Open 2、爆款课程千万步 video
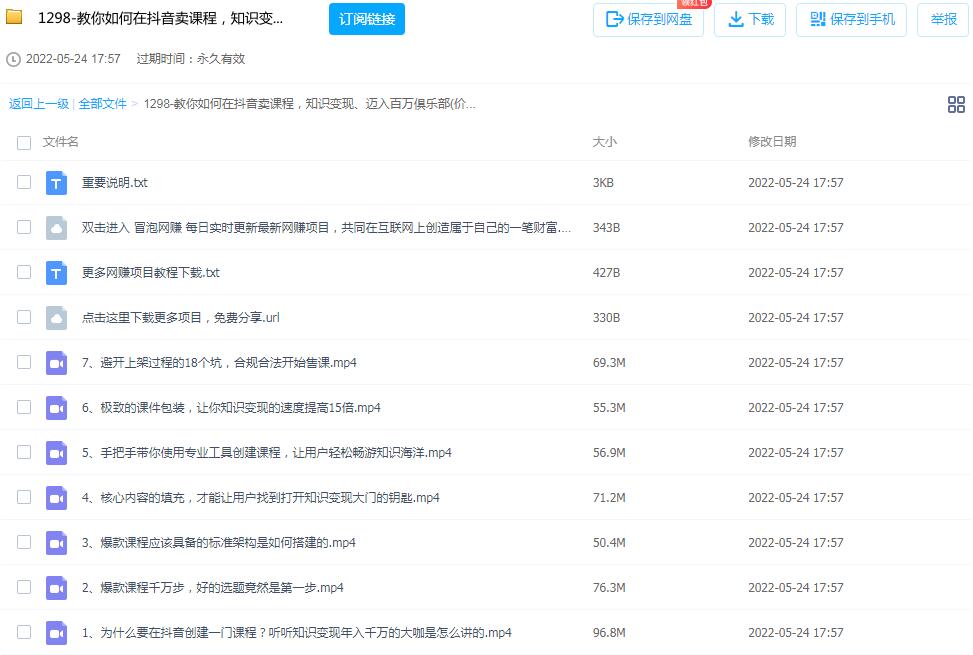 tap(212, 588)
